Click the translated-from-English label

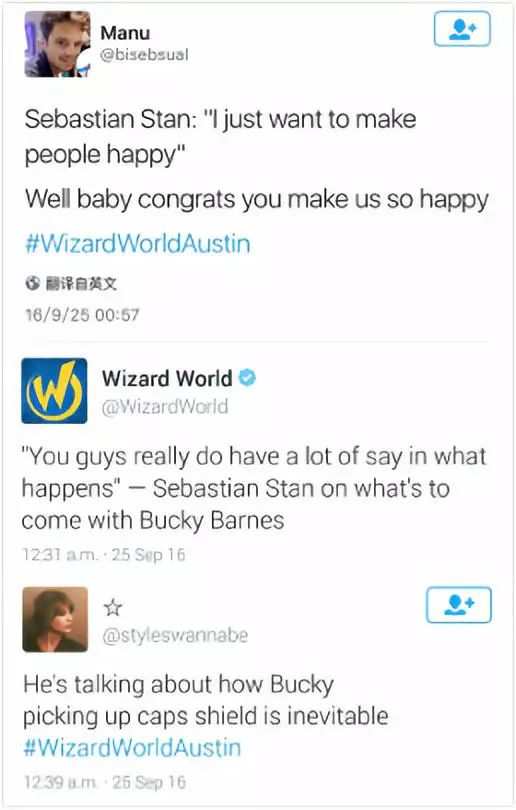tap(81, 283)
